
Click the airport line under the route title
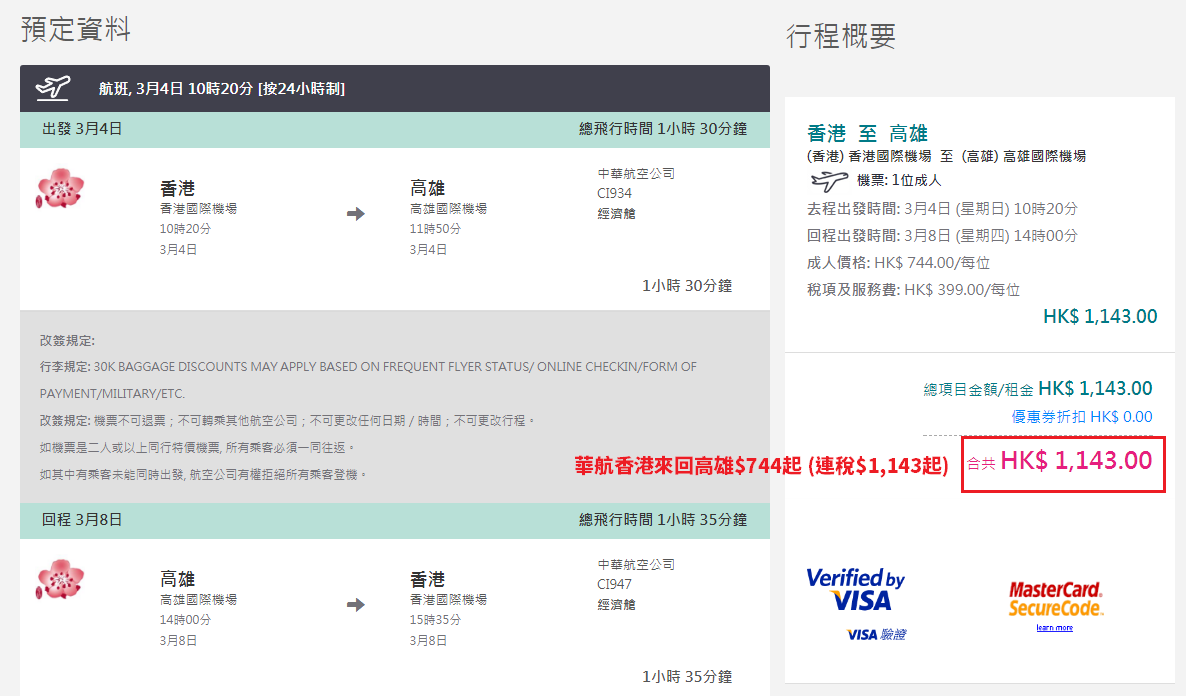(x=946, y=157)
